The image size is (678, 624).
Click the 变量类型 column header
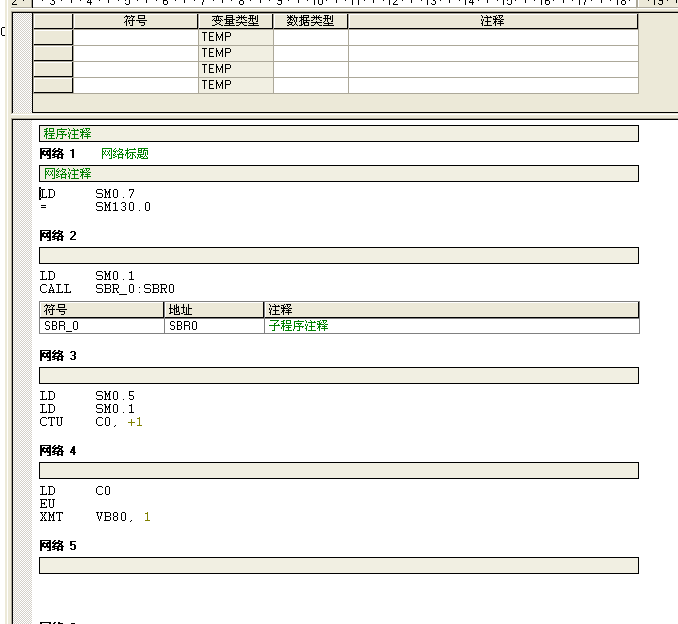click(x=235, y=21)
